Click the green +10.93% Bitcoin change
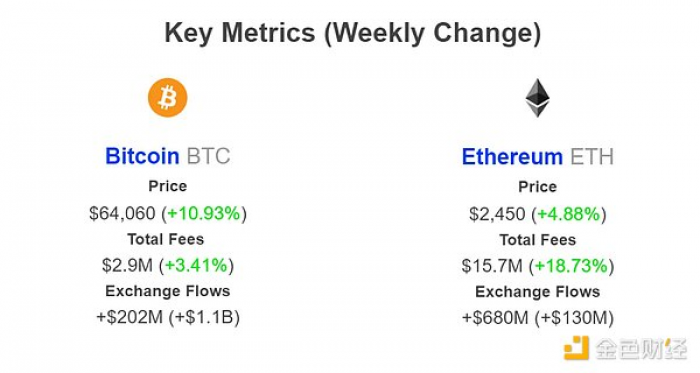 coord(204,213)
